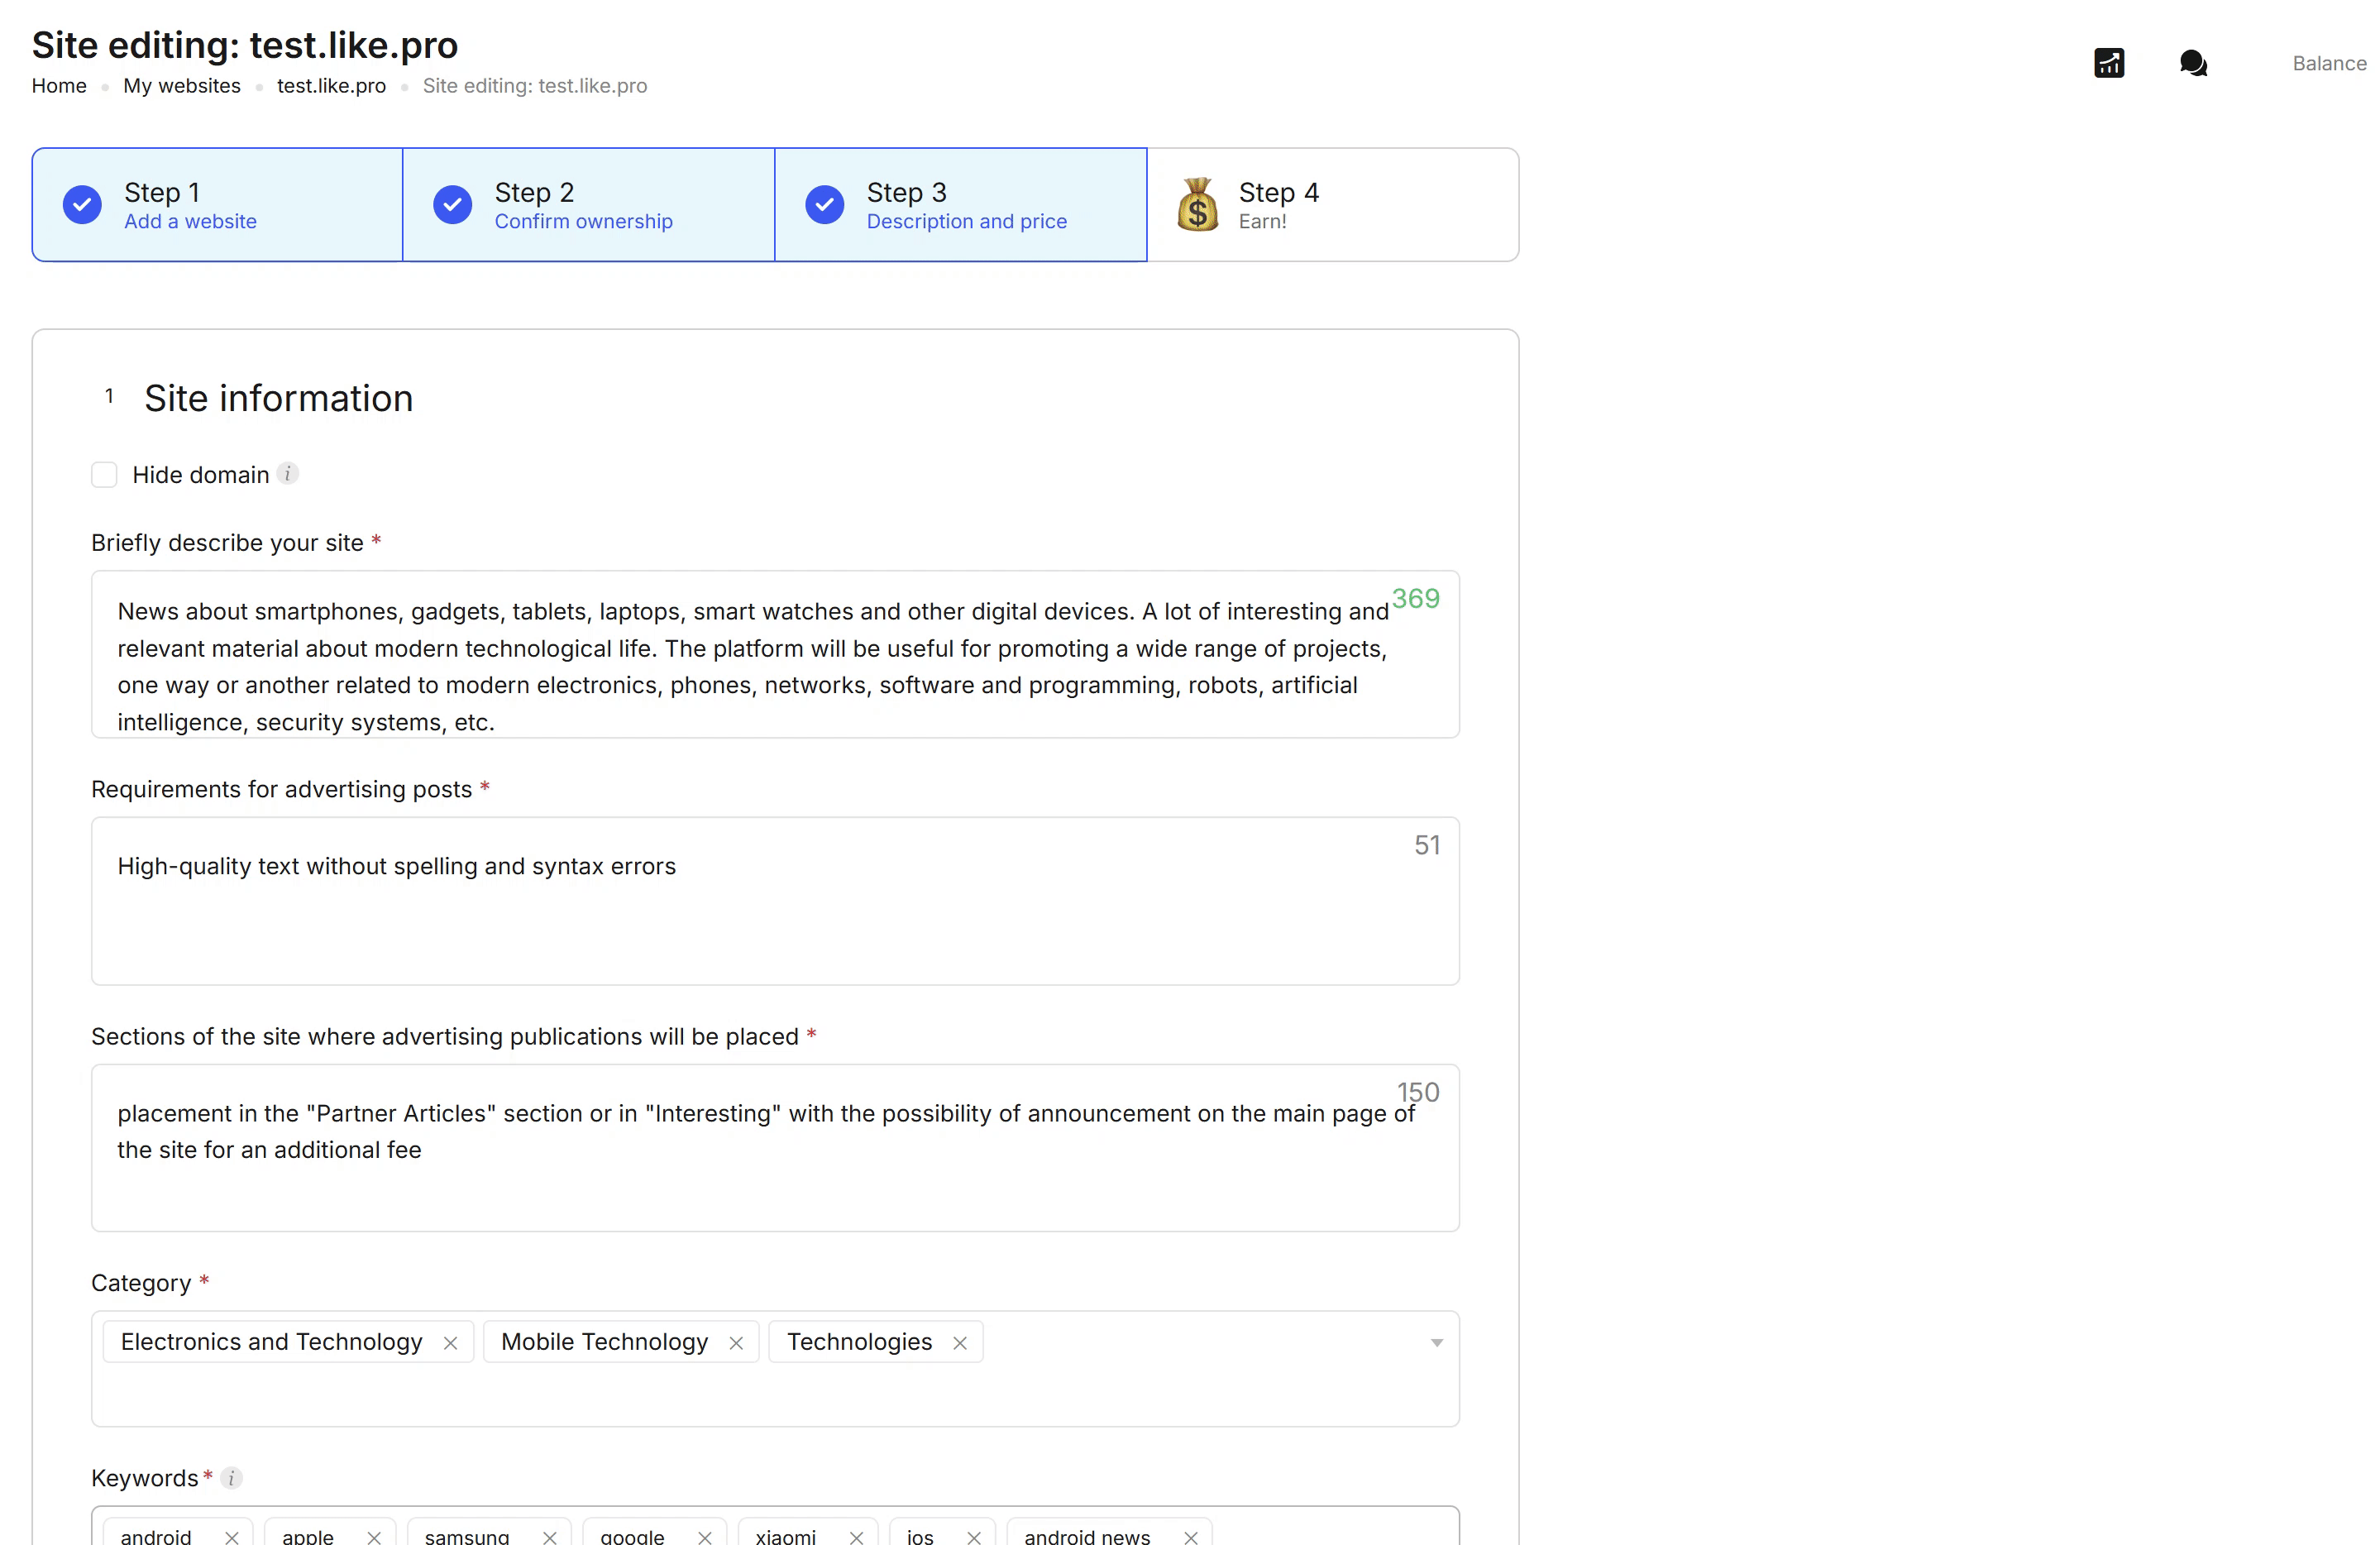Screen dimensions: 2380x1545
Task: Remove the xiaomi keyword tag
Action: (856, 1537)
